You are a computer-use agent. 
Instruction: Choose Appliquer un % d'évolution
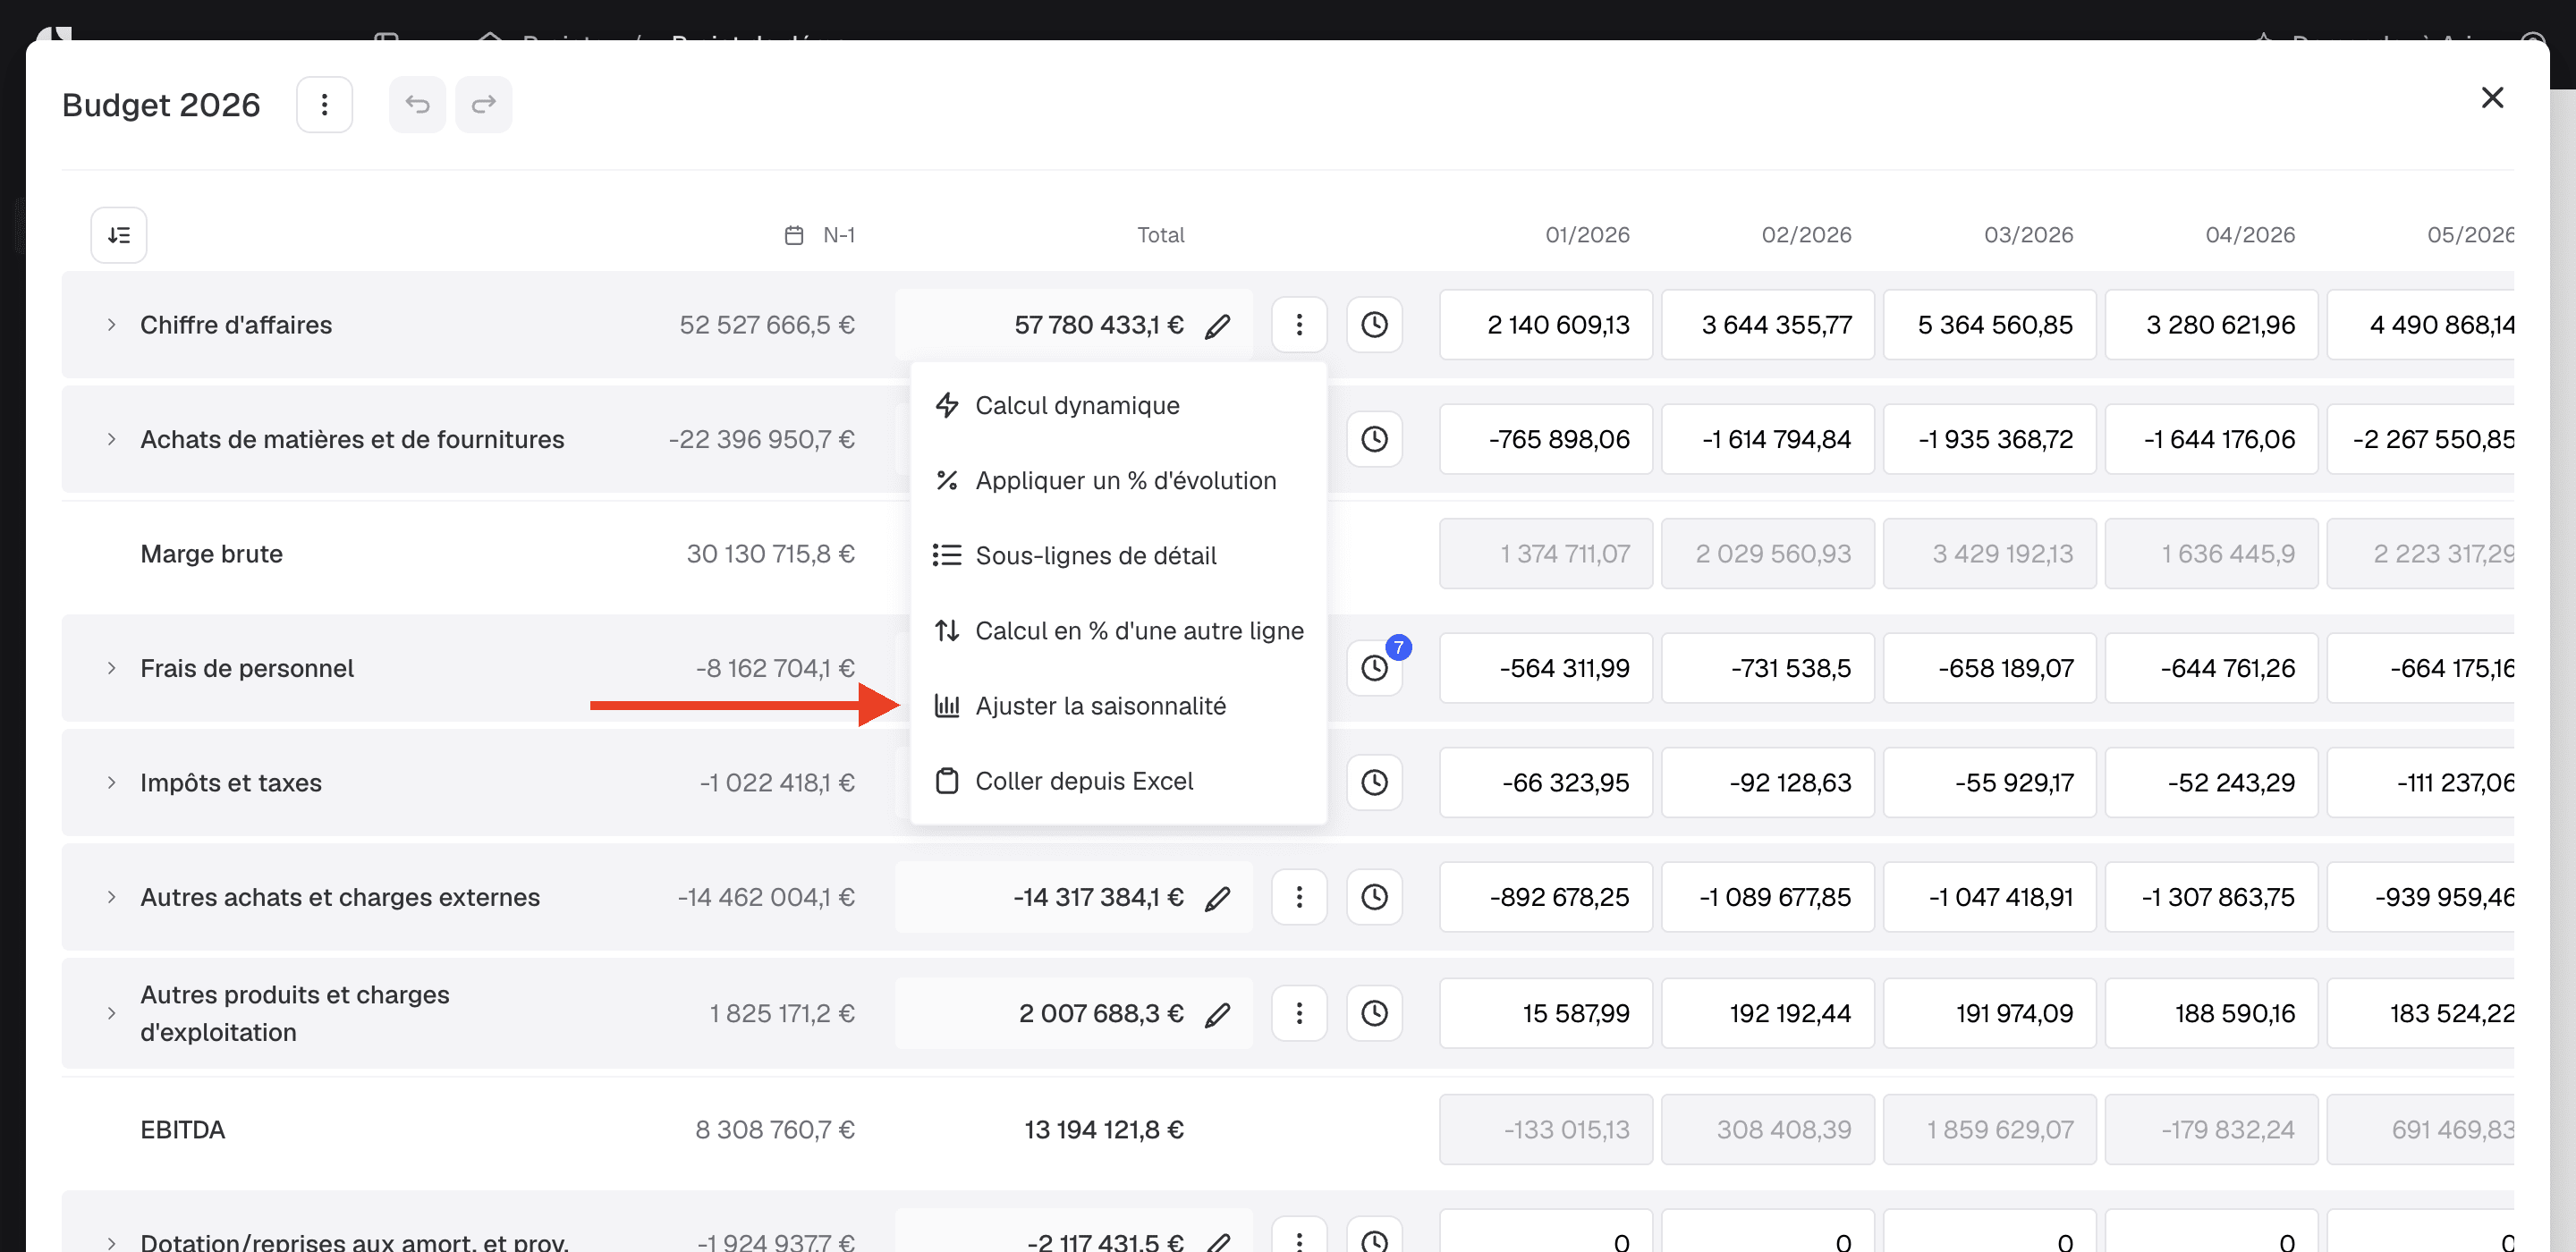[x=1118, y=480]
